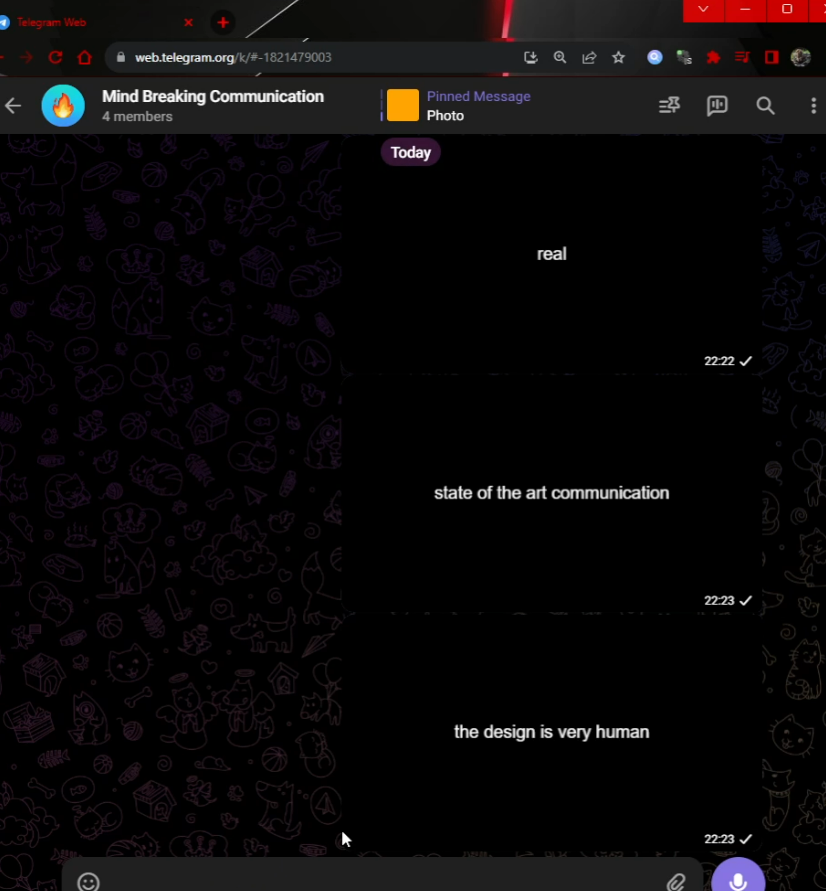
Task: Bookmark this page with the star icon
Action: [619, 57]
